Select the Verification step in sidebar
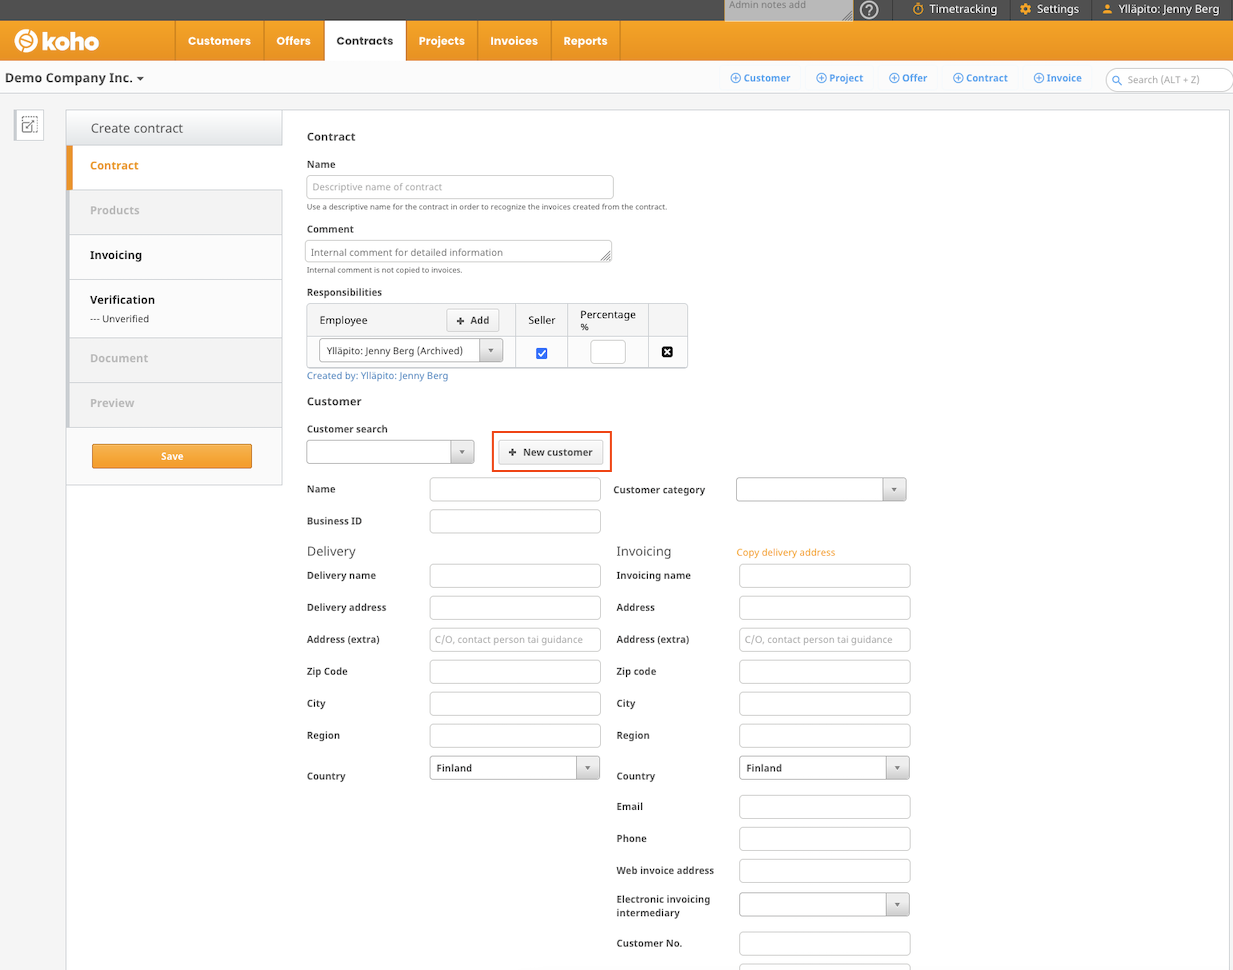The height and width of the screenshot is (970, 1233). click(175, 308)
